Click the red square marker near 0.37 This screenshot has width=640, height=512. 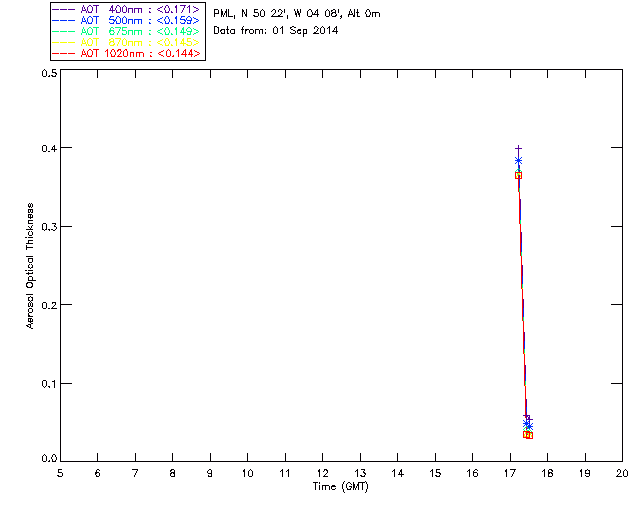coord(518,175)
